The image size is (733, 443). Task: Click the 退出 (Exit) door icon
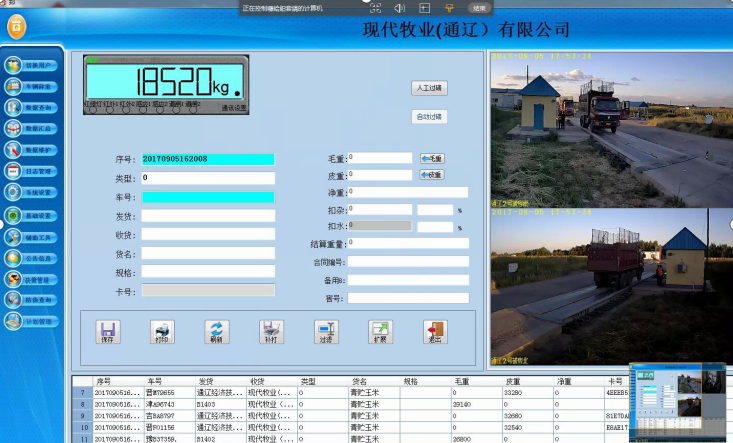(x=434, y=332)
